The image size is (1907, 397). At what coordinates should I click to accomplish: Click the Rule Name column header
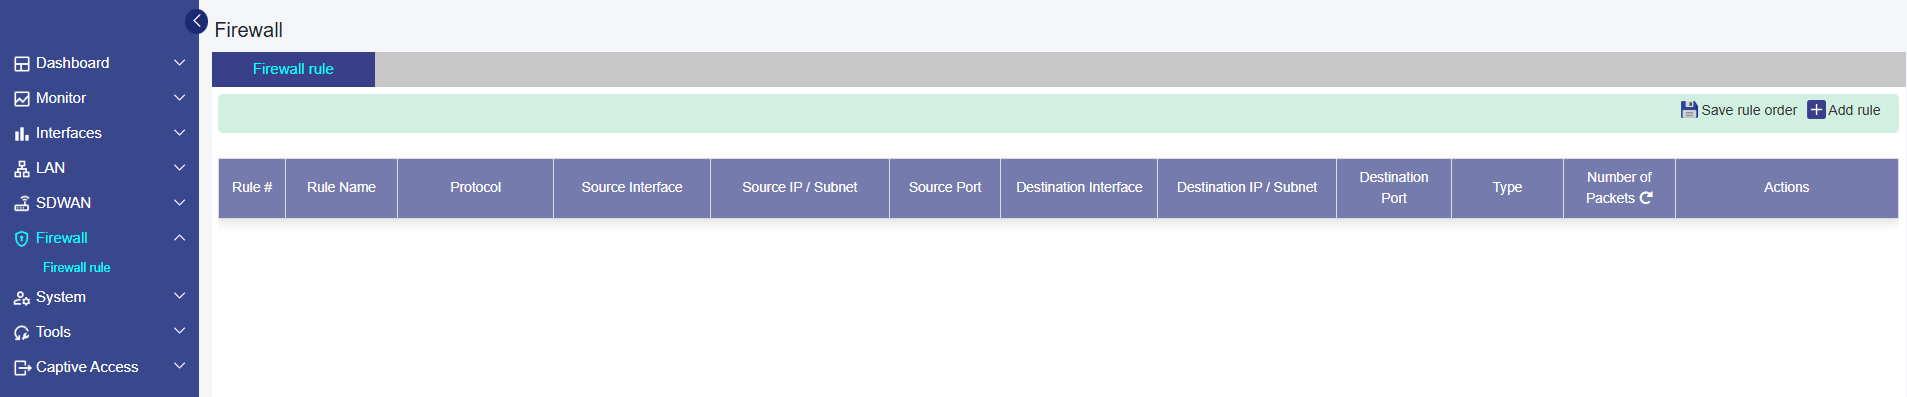341,188
